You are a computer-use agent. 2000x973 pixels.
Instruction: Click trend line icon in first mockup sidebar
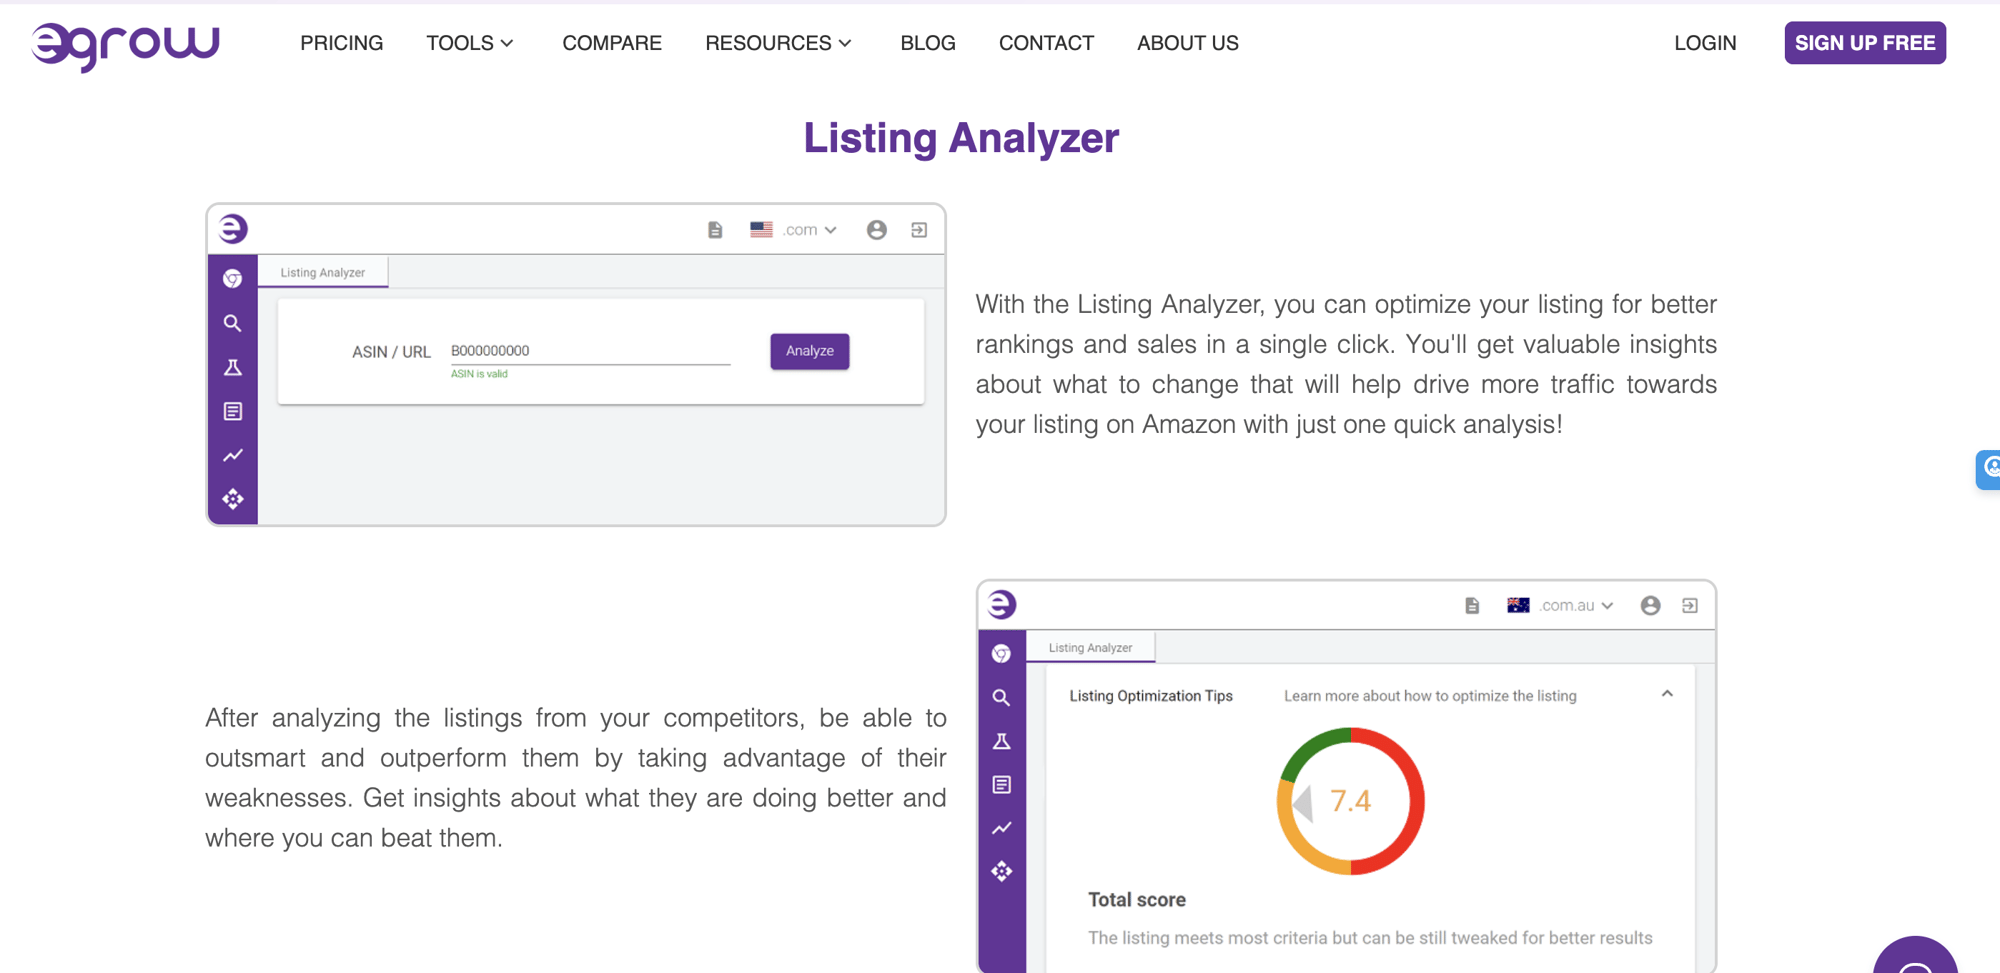[233, 455]
